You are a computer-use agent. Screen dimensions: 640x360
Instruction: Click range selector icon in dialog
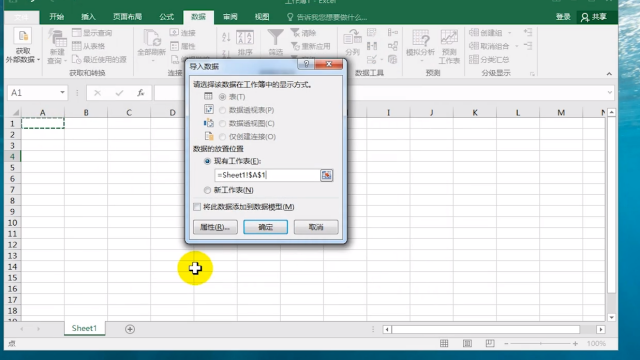(x=327, y=175)
